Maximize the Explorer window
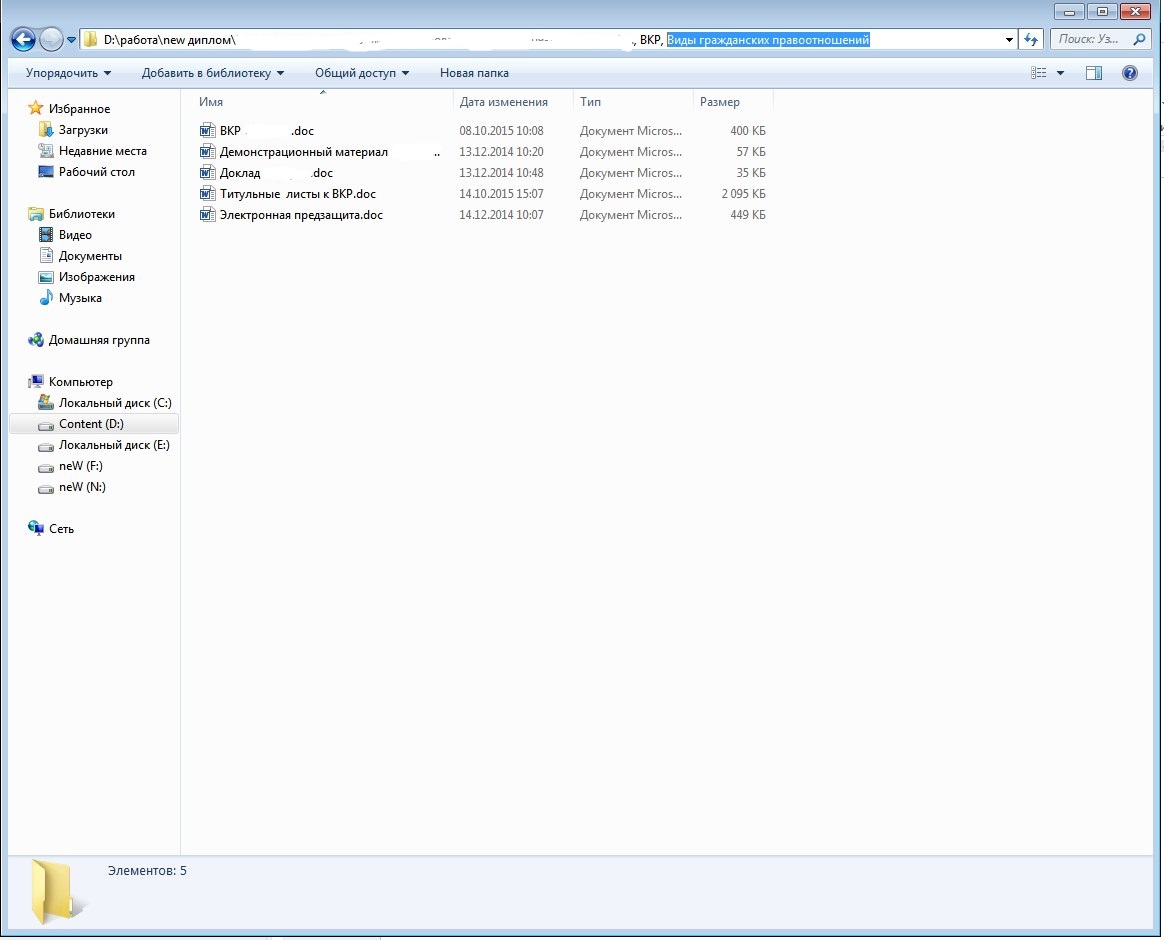 [1102, 11]
